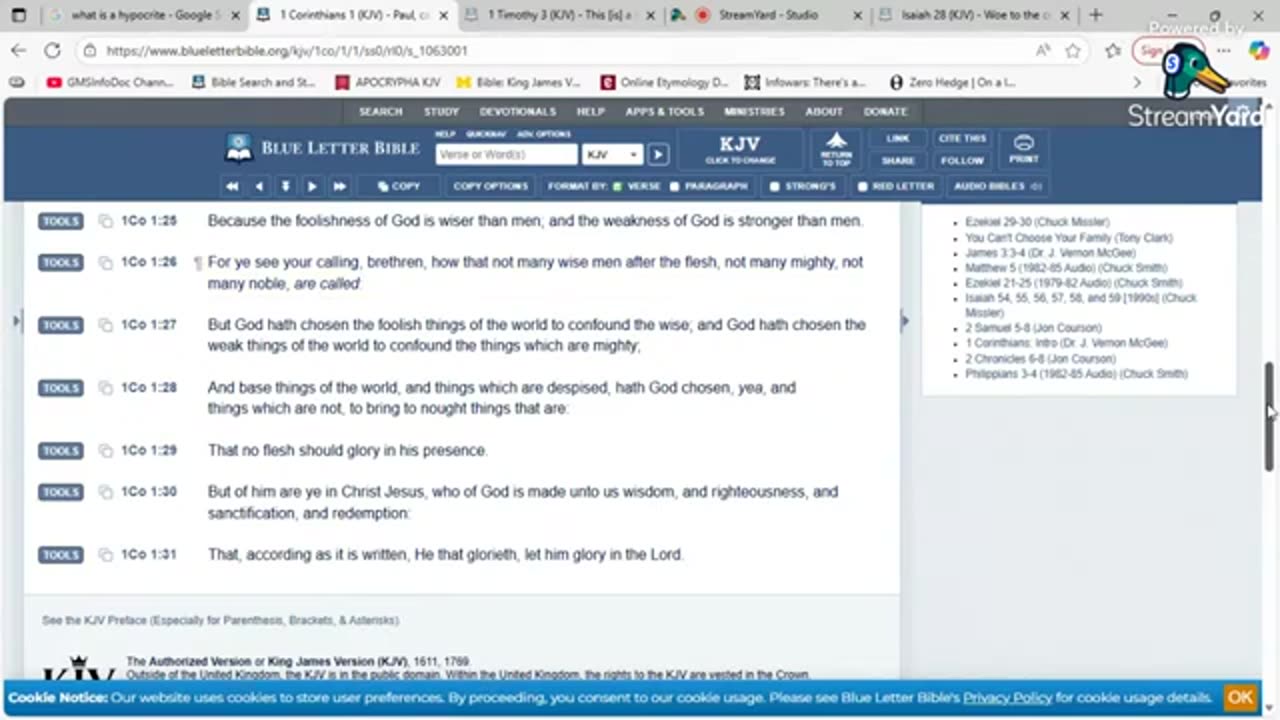
Task: Copy verse 1Co 1:30 using its copy icon
Action: pos(106,492)
